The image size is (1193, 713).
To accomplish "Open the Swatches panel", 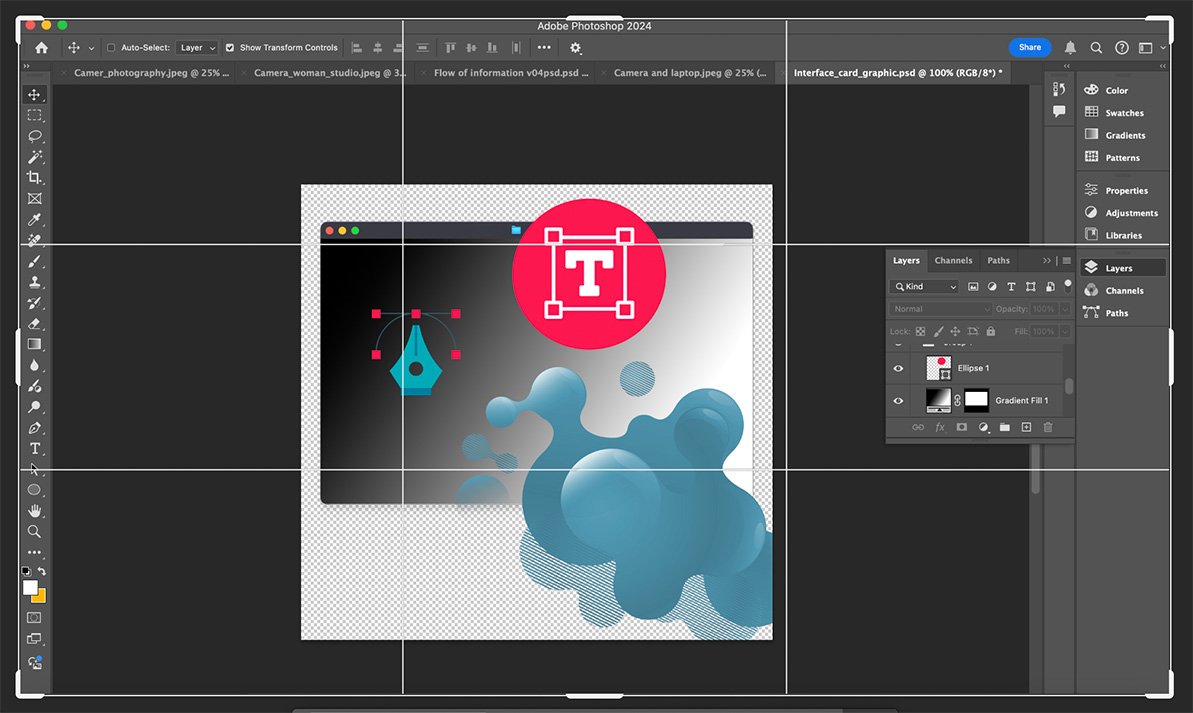I will click(x=1123, y=113).
